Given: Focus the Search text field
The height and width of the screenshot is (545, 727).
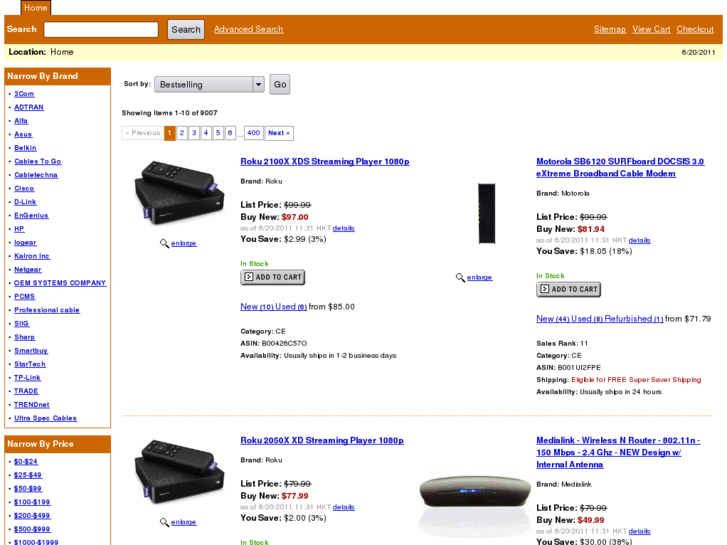Looking at the screenshot, I should pyautogui.click(x=101, y=30).
